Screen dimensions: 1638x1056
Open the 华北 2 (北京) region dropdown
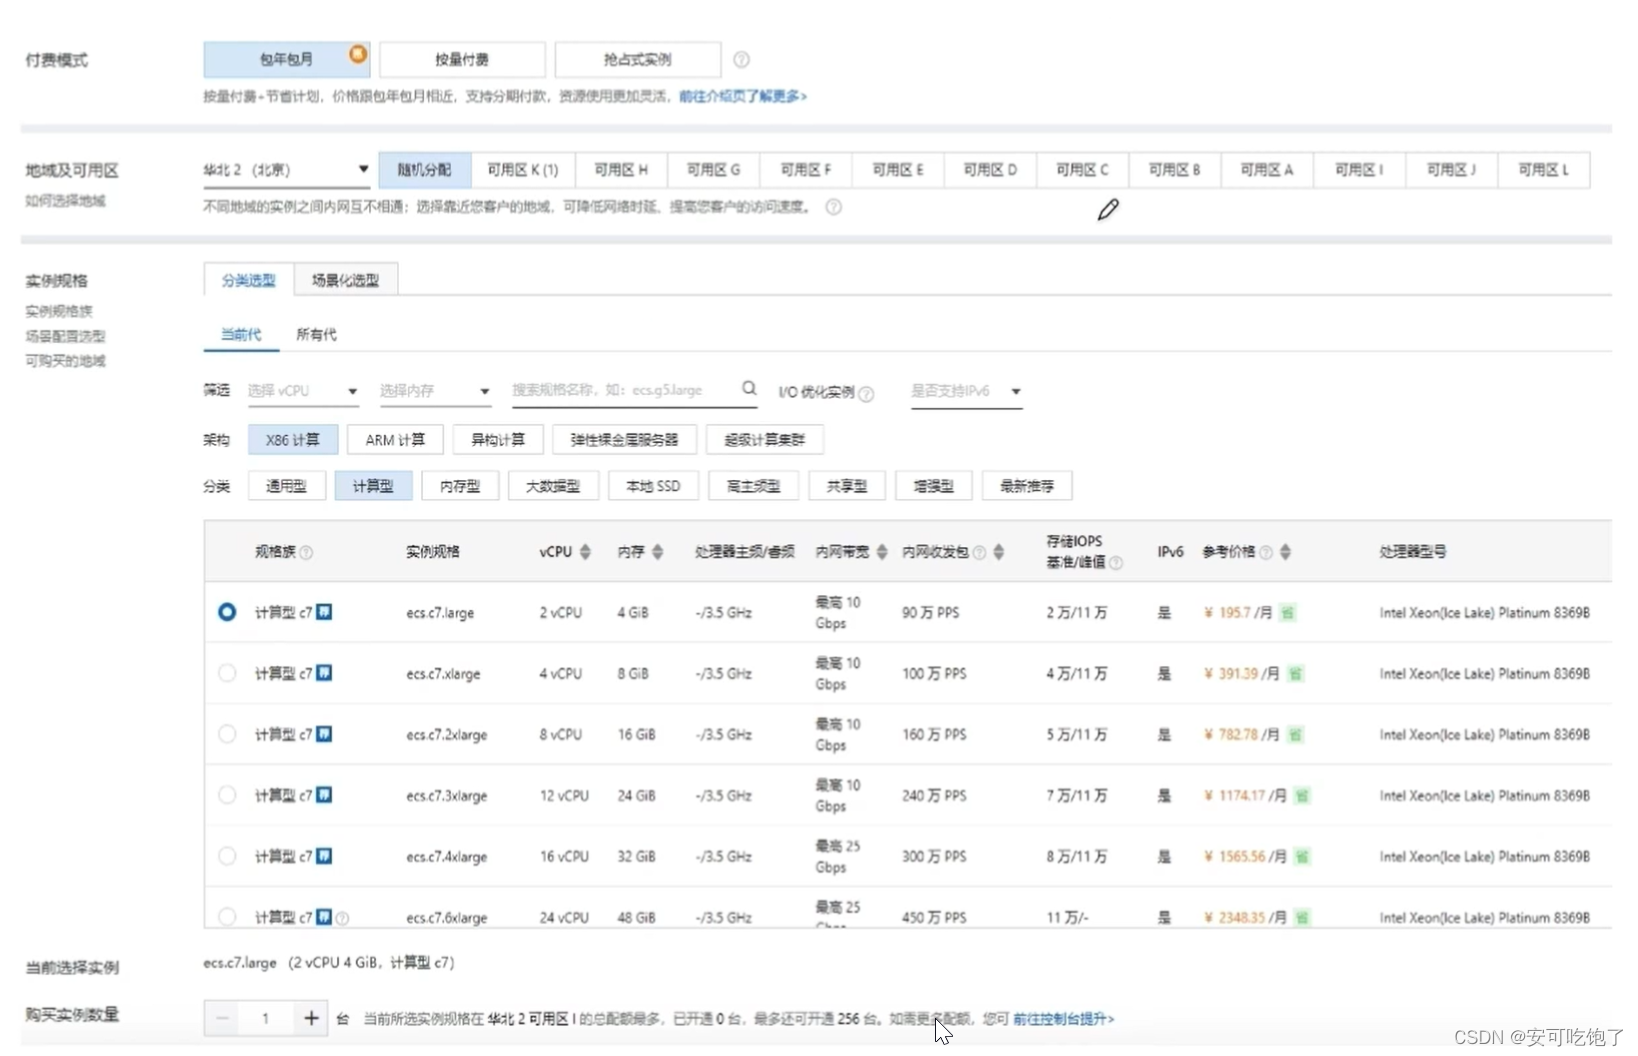point(286,170)
